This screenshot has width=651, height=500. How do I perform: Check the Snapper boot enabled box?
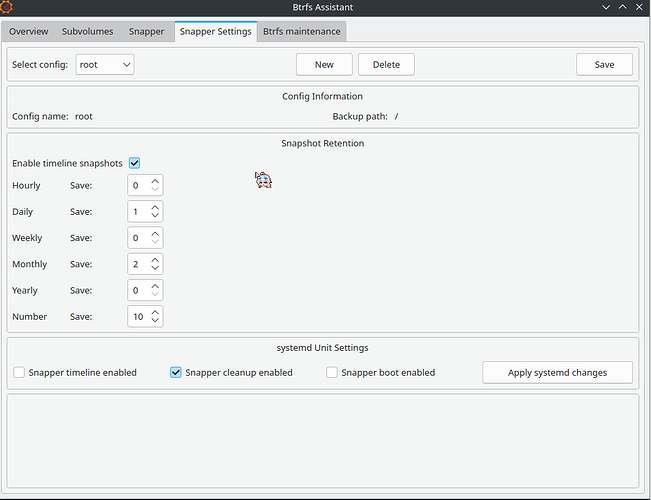coord(332,373)
